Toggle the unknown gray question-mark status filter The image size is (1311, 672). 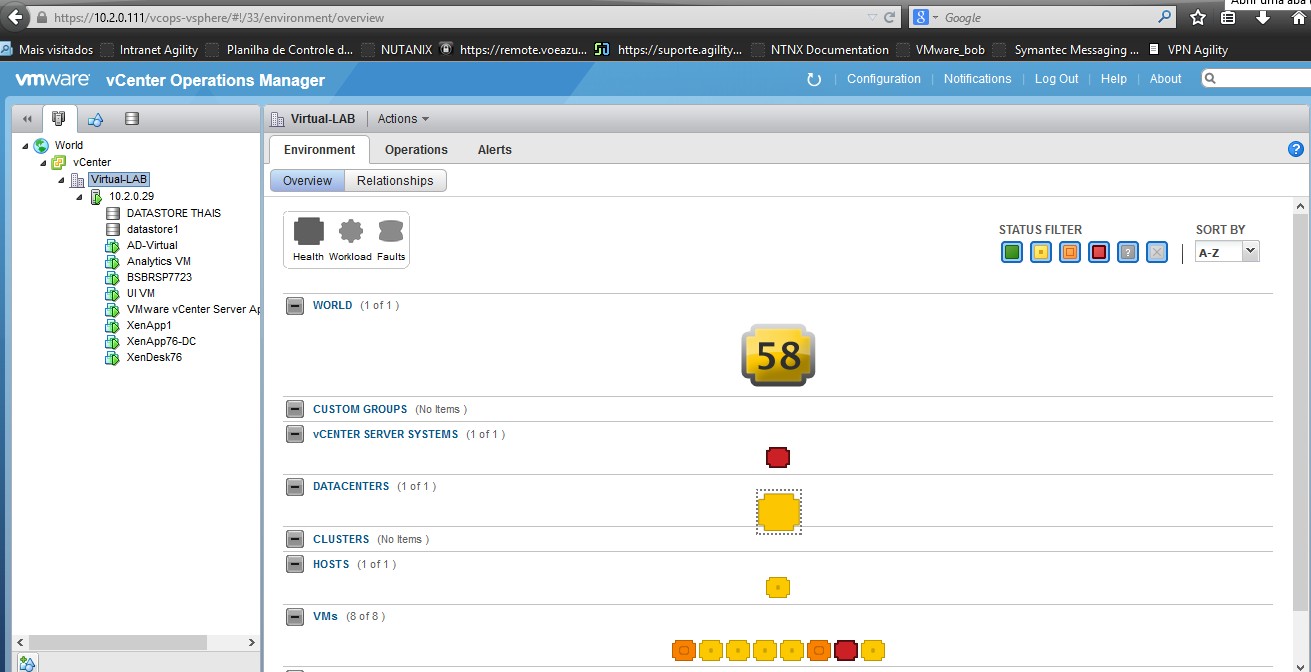1128,253
